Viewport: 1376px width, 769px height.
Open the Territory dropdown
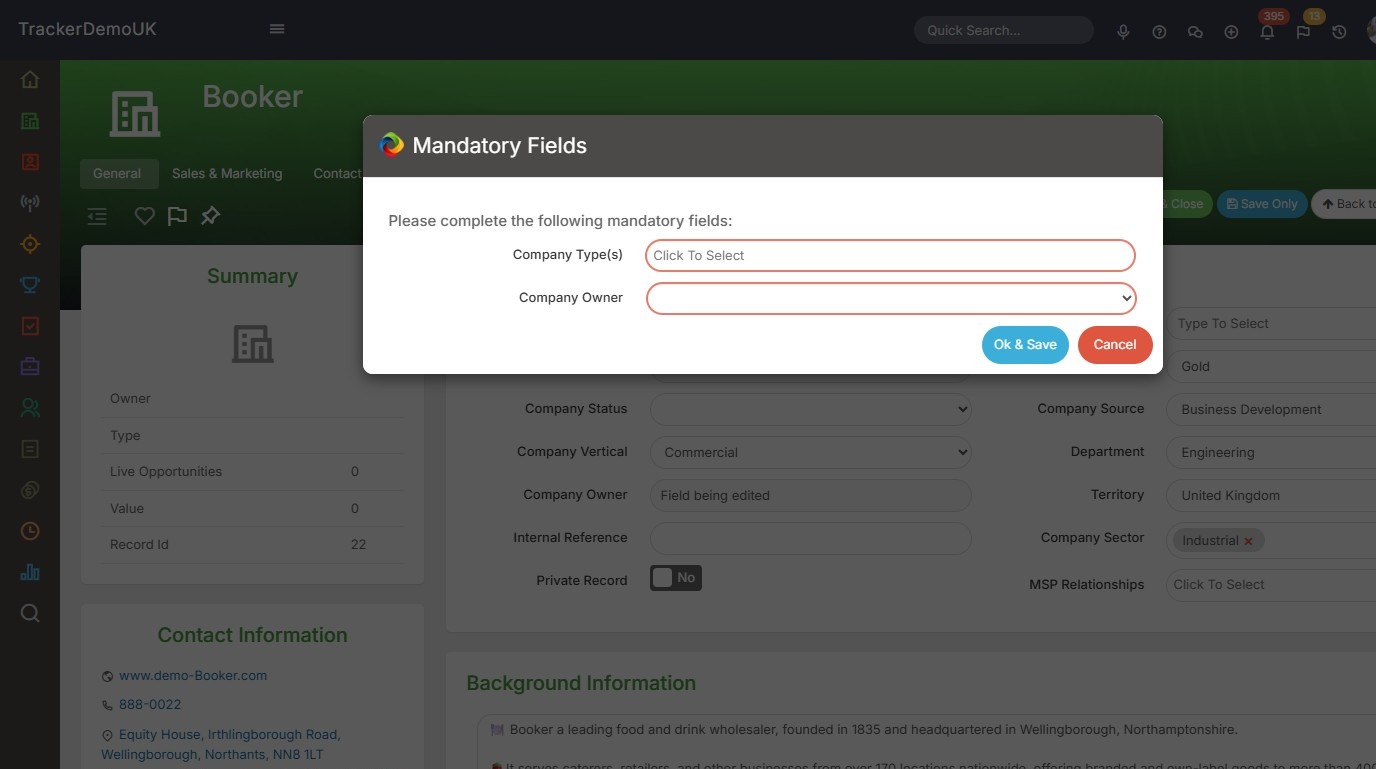tap(1271, 495)
